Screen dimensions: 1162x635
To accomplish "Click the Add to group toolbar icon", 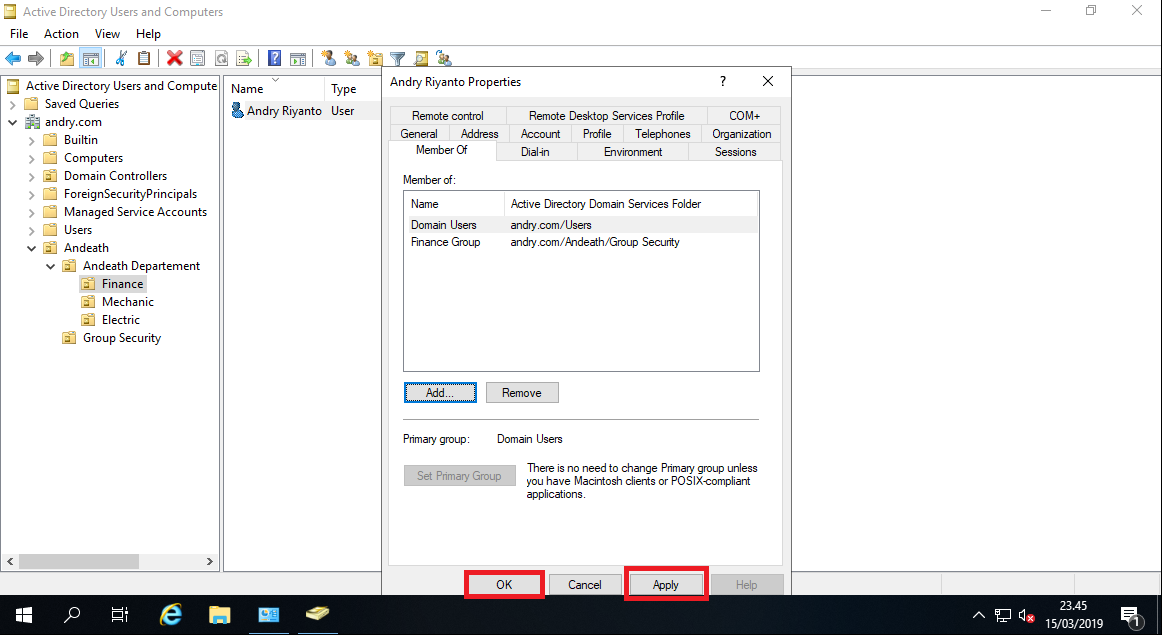I will point(444,59).
